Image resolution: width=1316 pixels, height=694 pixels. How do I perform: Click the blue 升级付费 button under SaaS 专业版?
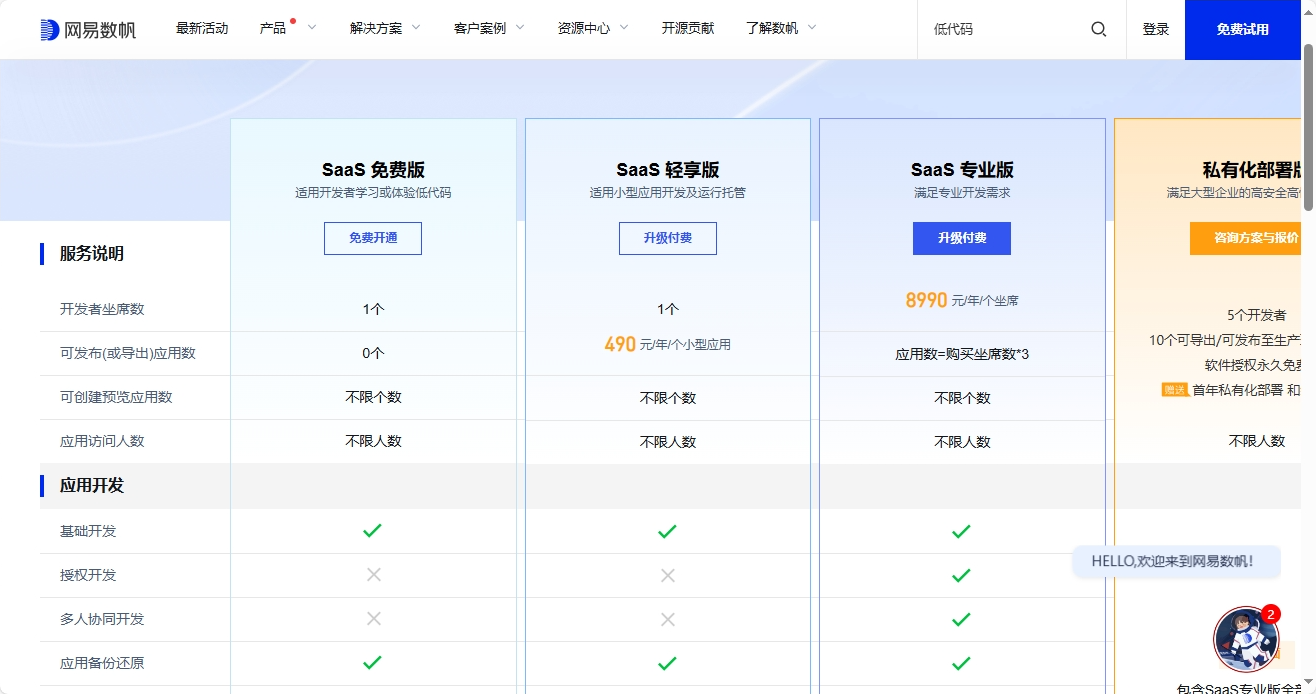pyautogui.click(x=961, y=238)
